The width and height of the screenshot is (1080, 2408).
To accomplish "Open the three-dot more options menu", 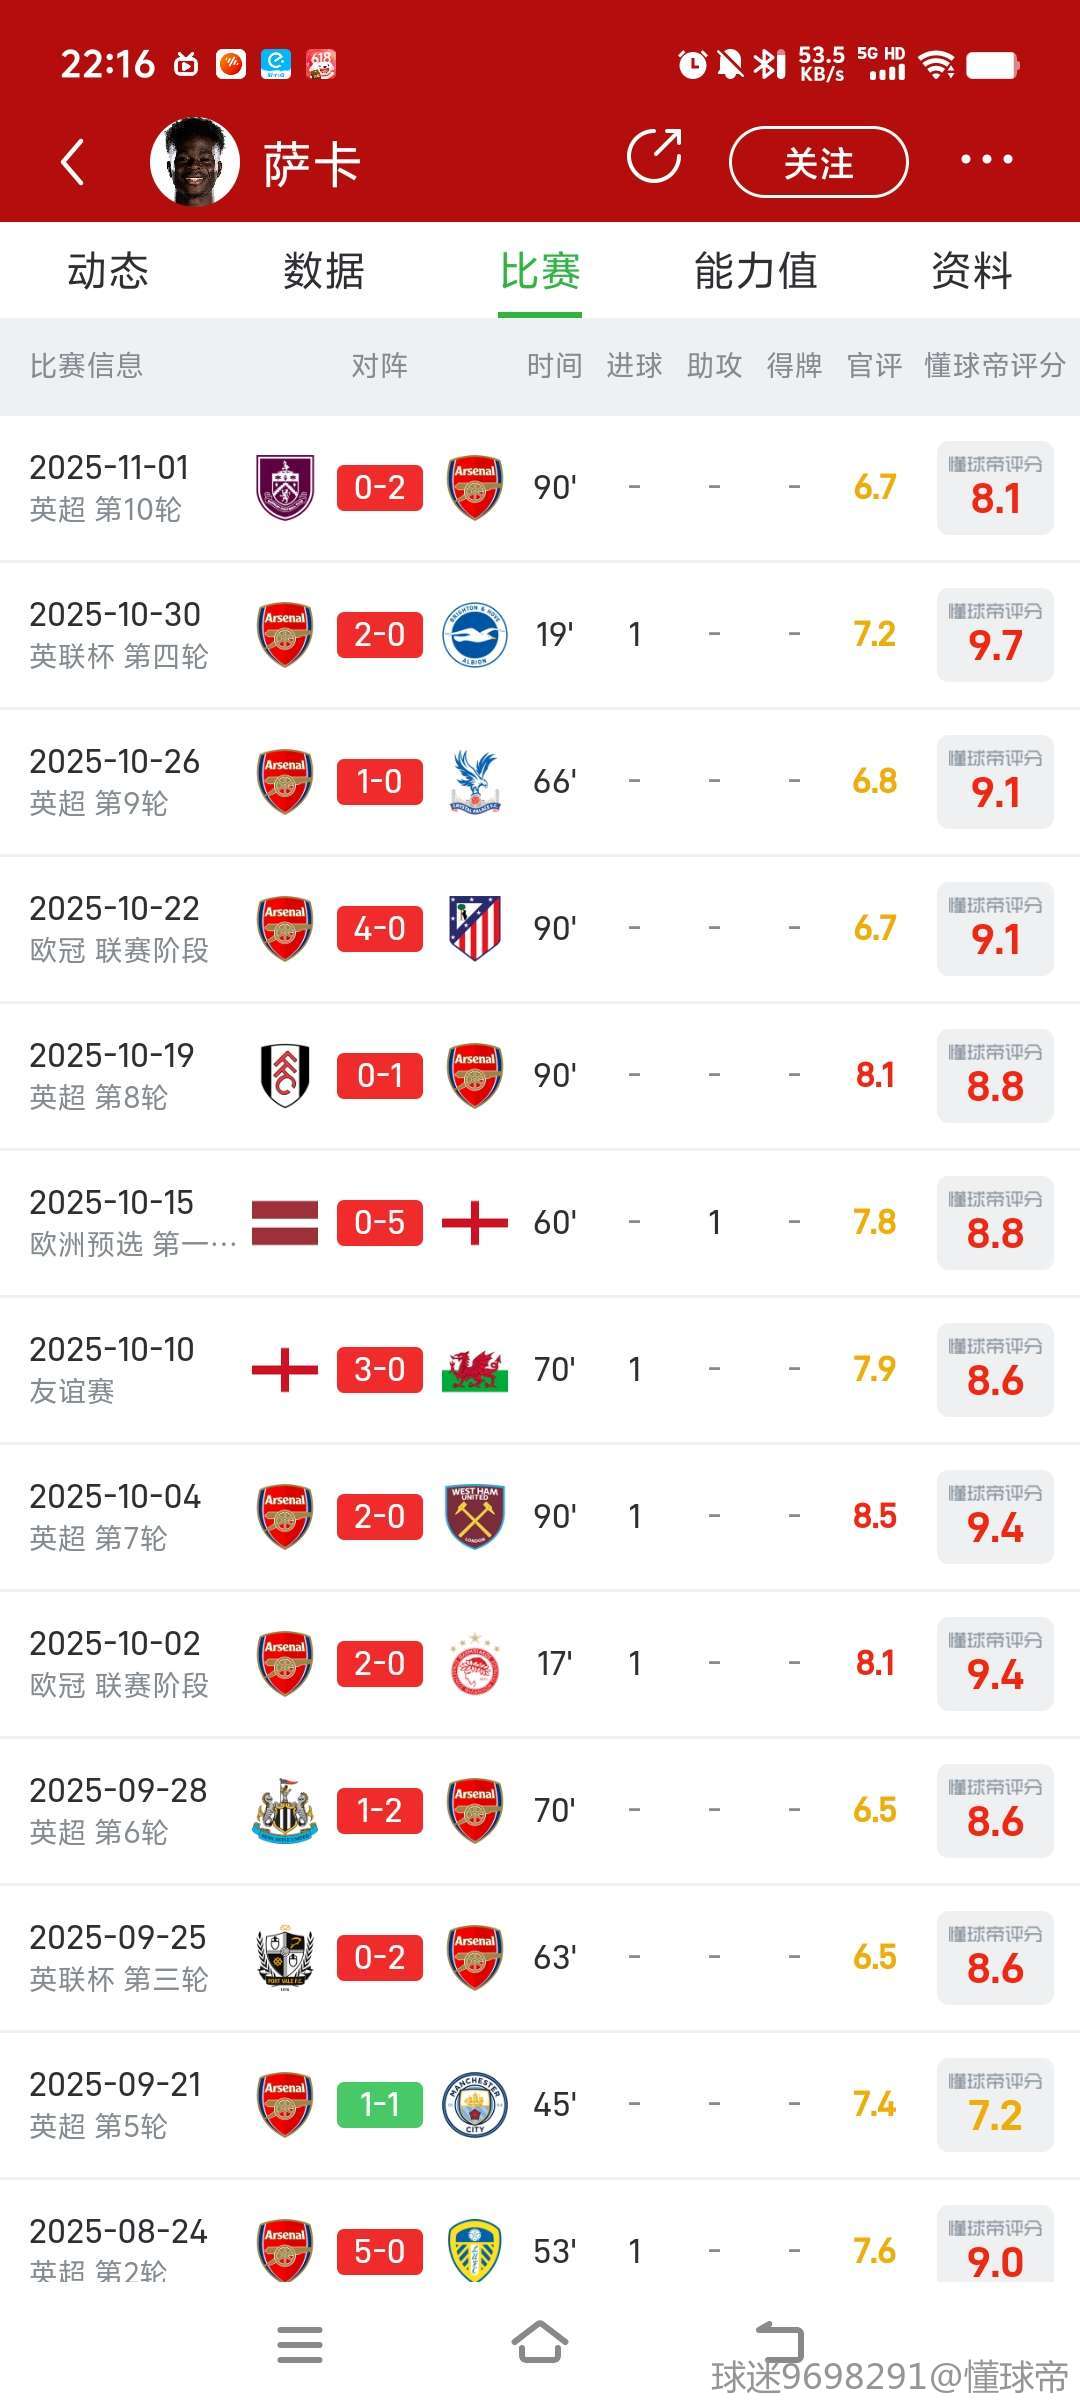I will pos(986,160).
